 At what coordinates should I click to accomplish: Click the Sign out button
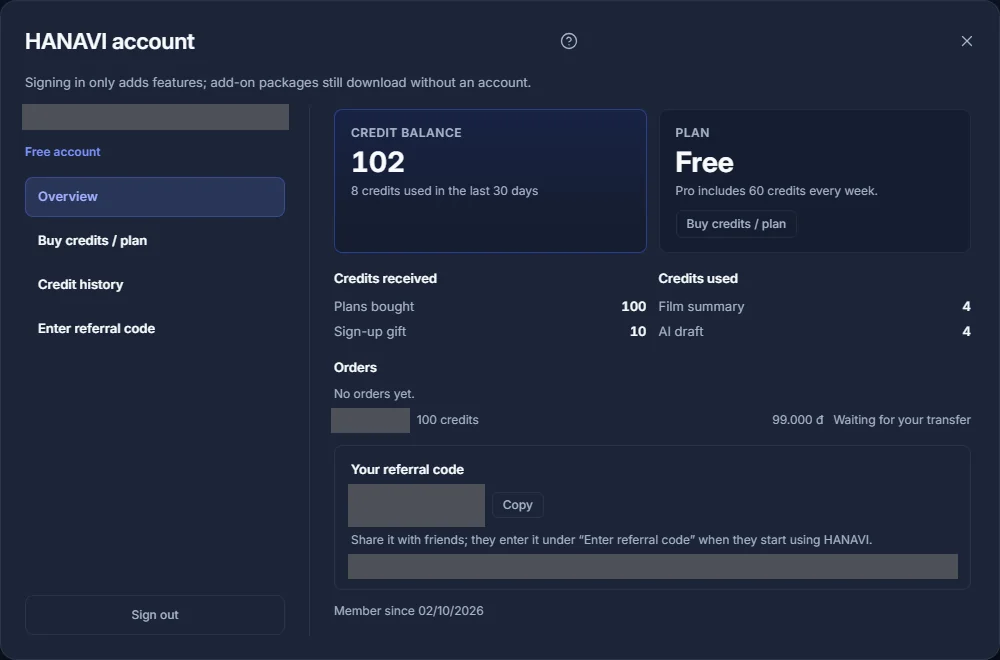[154, 615]
